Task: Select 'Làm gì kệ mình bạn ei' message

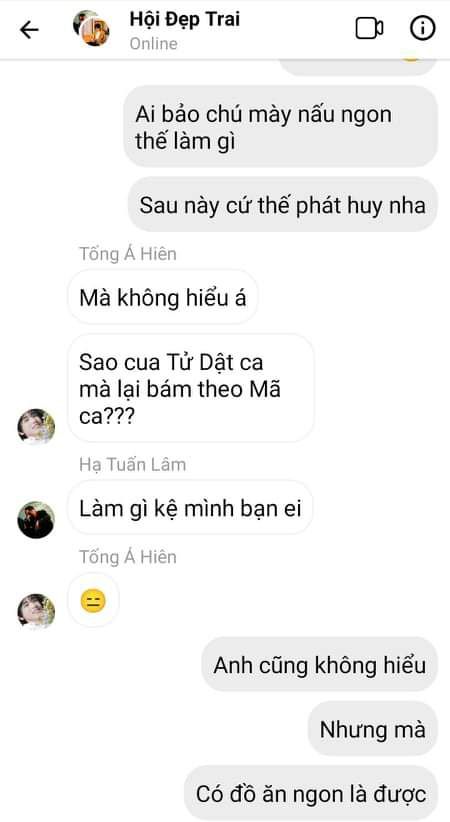Action: pyautogui.click(x=190, y=508)
